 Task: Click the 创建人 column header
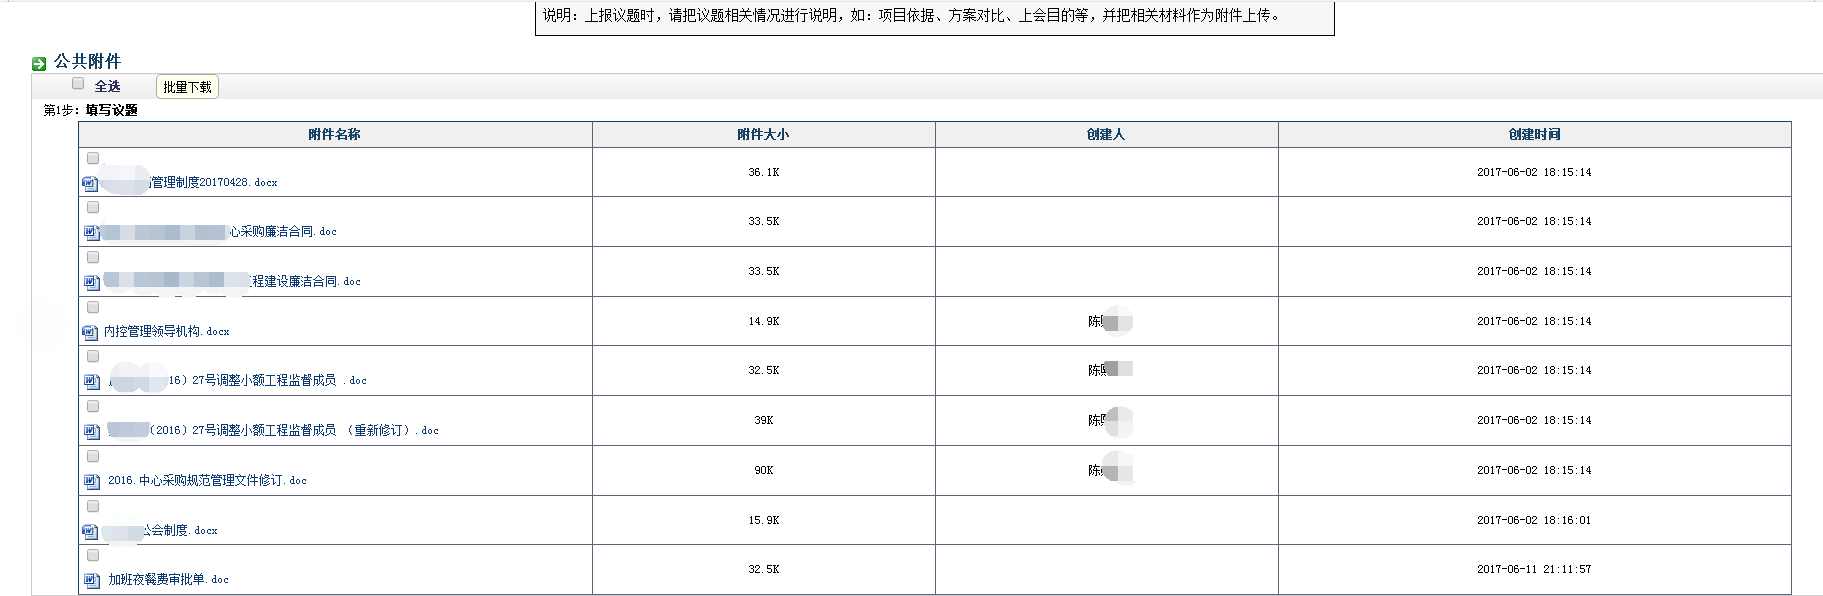[1106, 134]
